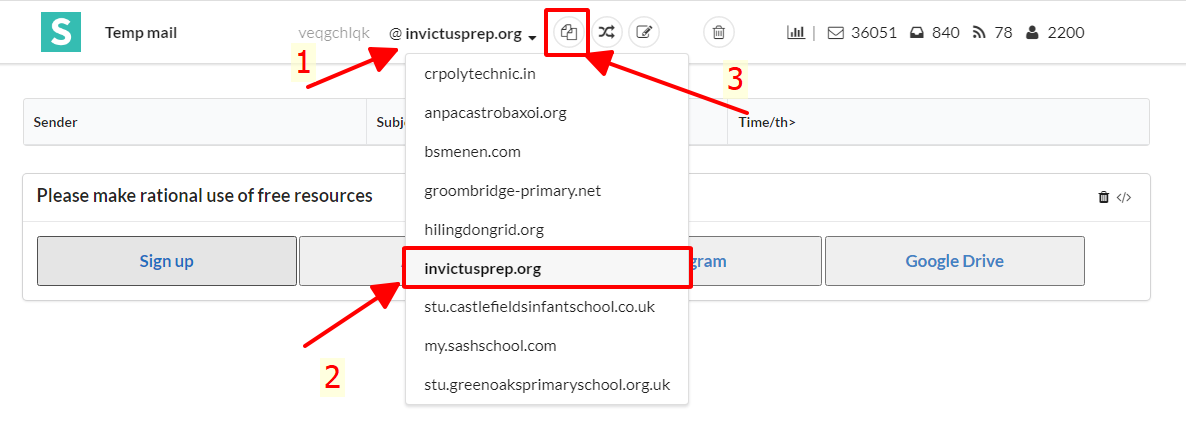Select crpolytechnic.in from domain list

(x=547, y=74)
